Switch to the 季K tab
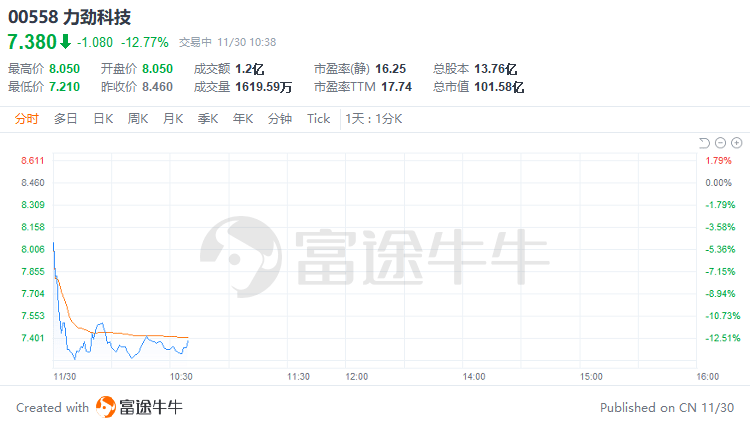The image size is (750, 428). [x=208, y=119]
